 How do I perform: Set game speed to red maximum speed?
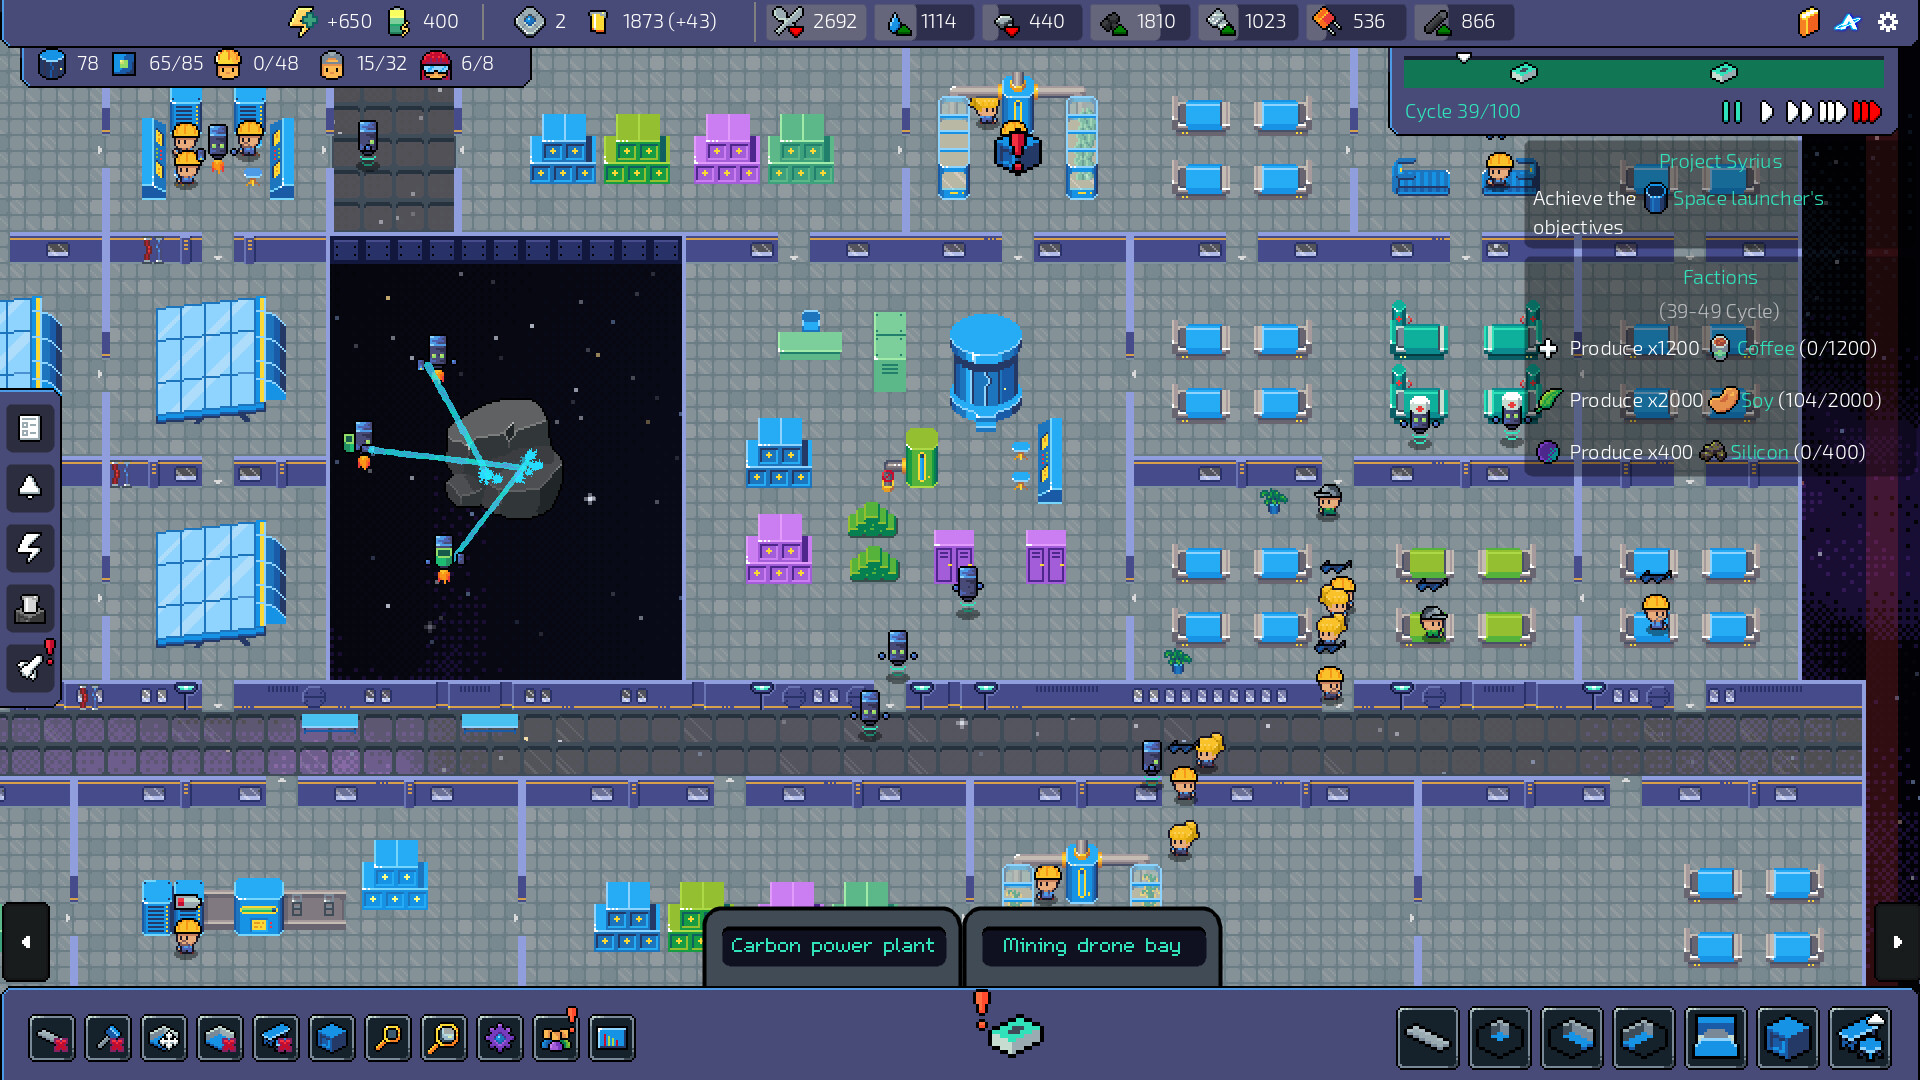(x=1866, y=112)
